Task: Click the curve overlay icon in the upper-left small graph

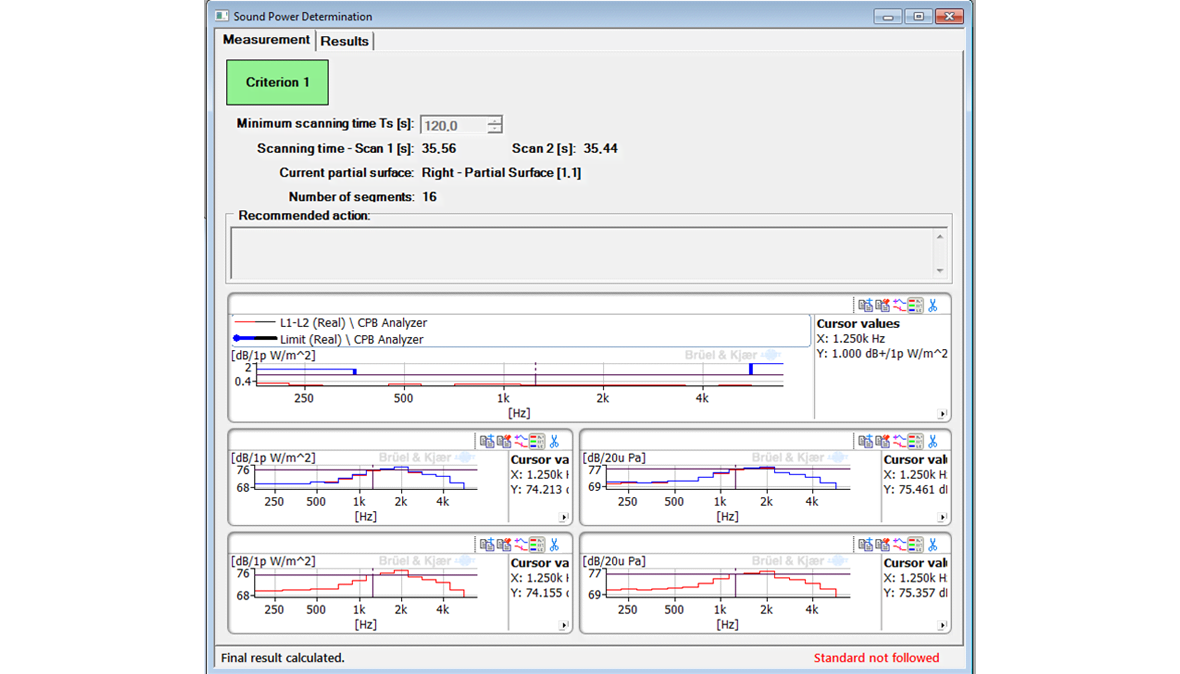Action: click(x=520, y=441)
